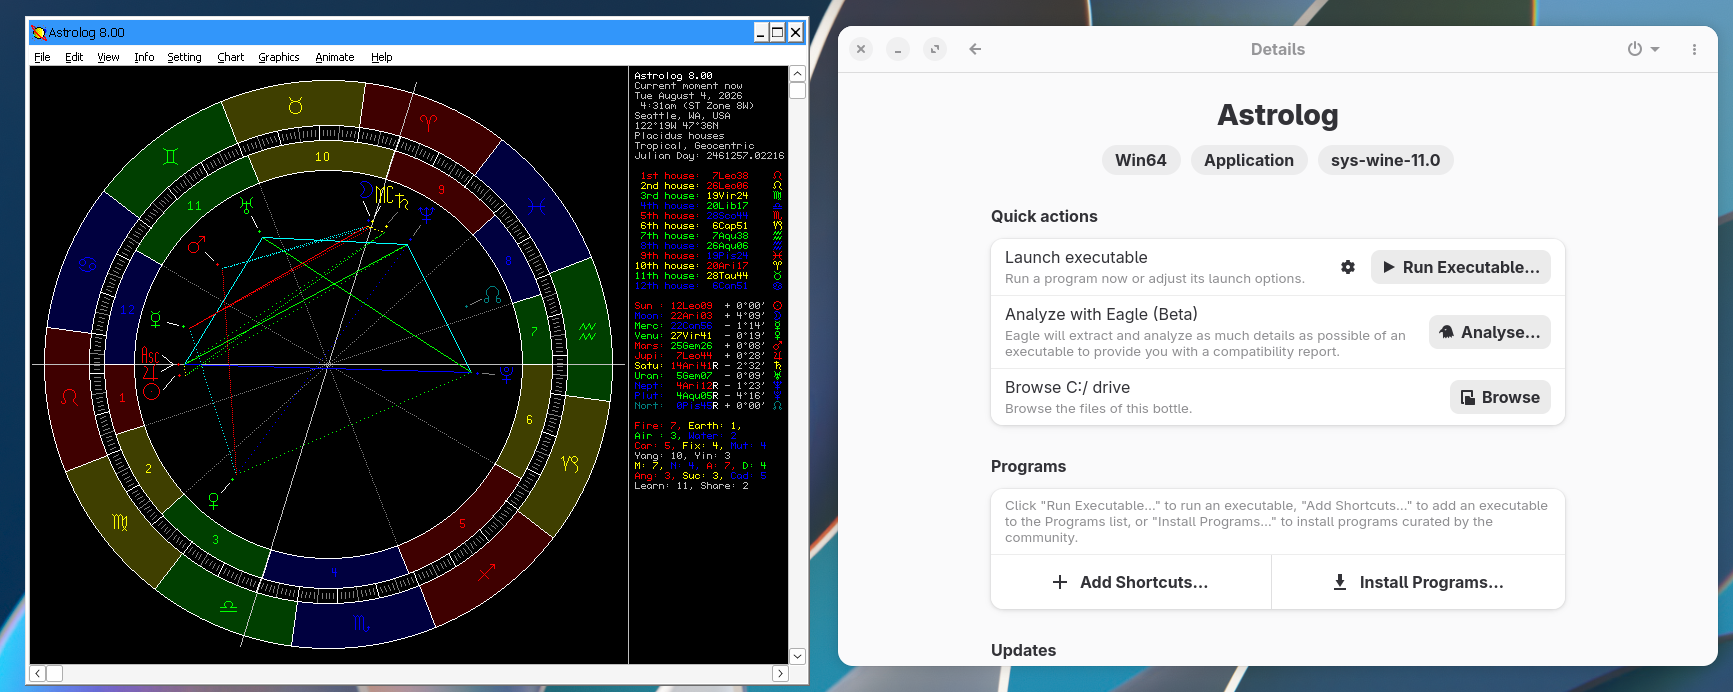
Task: Click the Win64 tag under Astrolog title
Action: click(1141, 160)
